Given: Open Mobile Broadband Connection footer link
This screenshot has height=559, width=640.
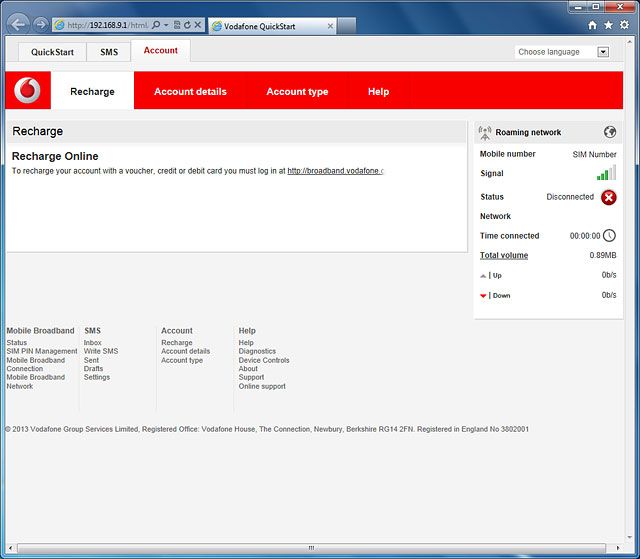Looking at the screenshot, I should [36, 364].
